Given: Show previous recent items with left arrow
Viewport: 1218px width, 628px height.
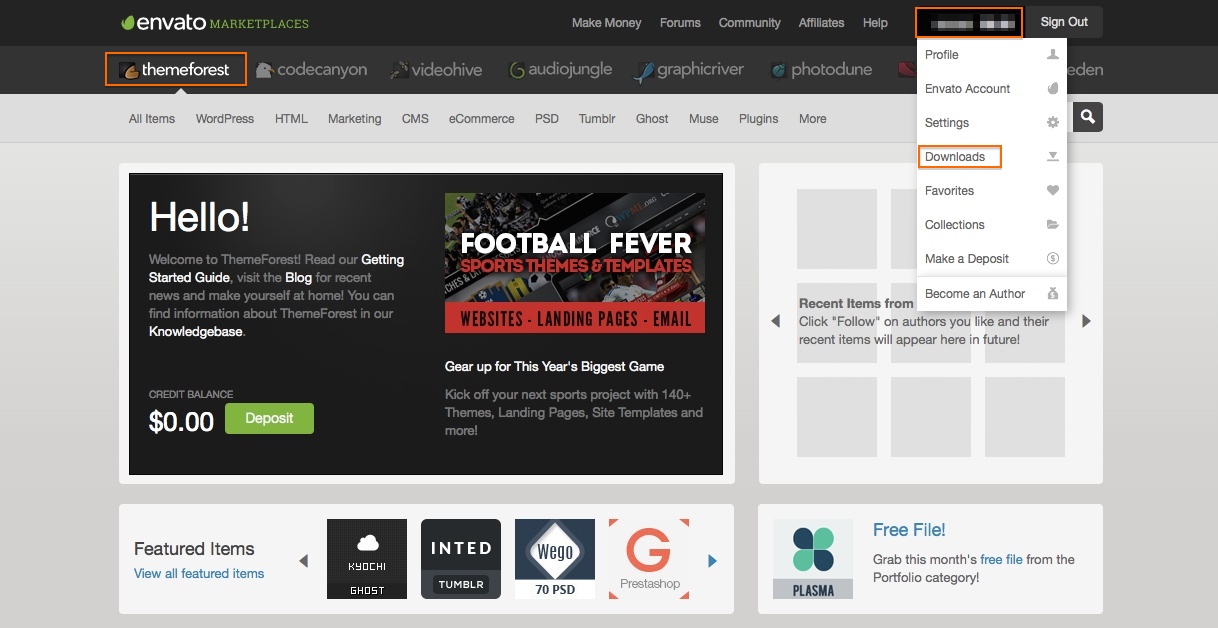Looking at the screenshot, I should tap(775, 321).
